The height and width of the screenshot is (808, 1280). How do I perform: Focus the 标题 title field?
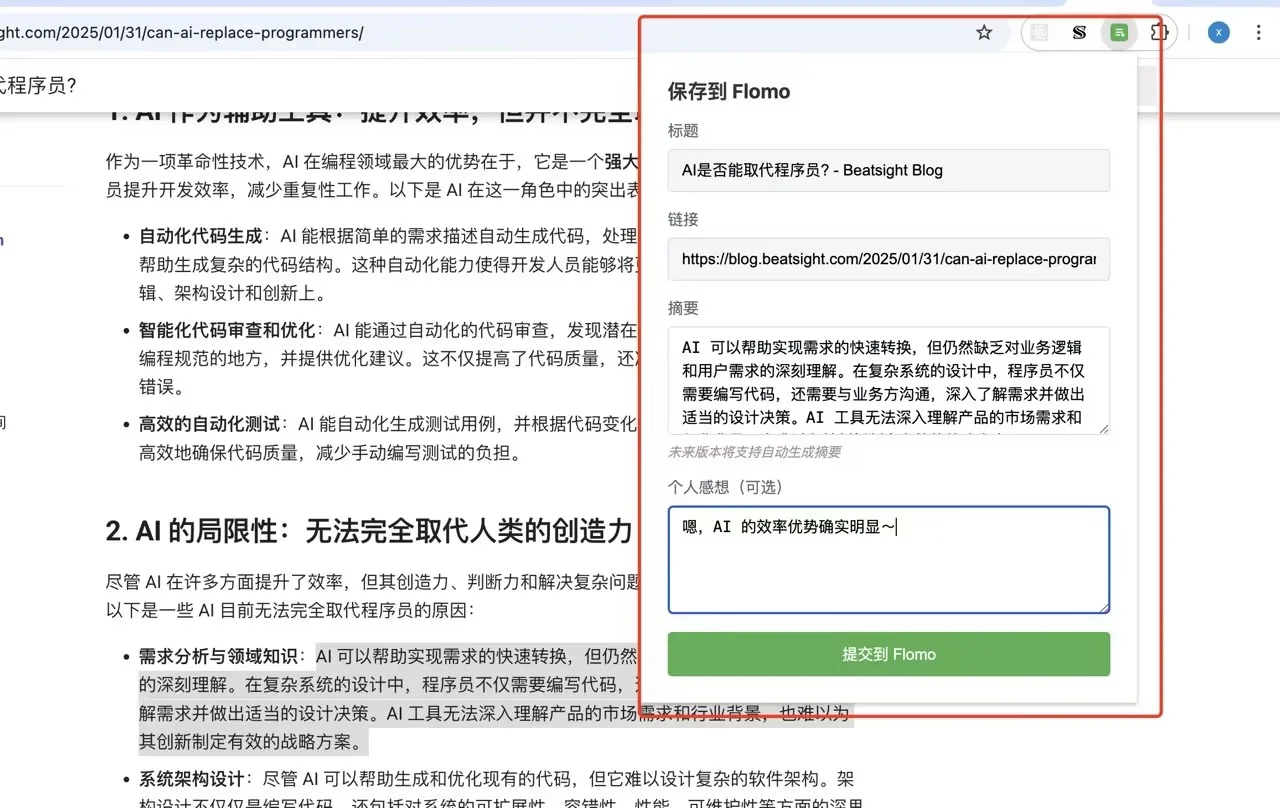(888, 170)
